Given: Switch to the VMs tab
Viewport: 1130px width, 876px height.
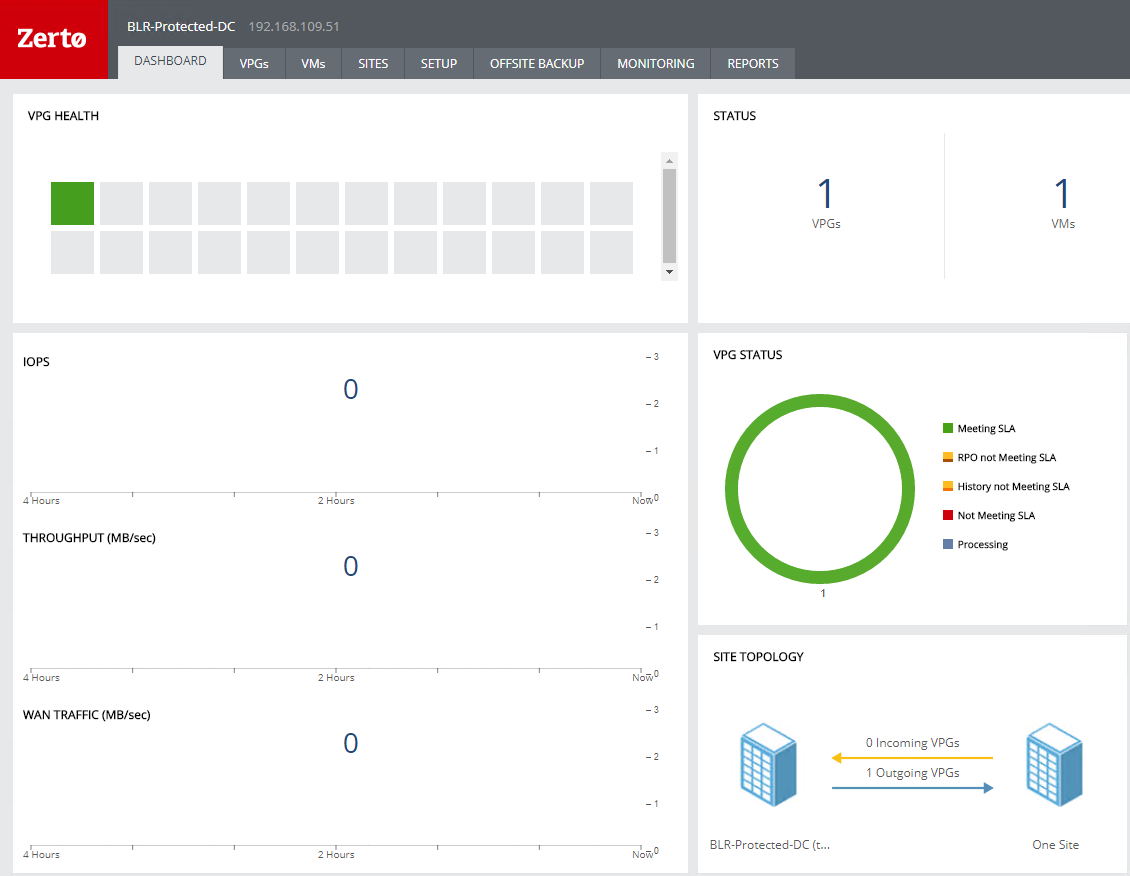Looking at the screenshot, I should click(x=313, y=63).
